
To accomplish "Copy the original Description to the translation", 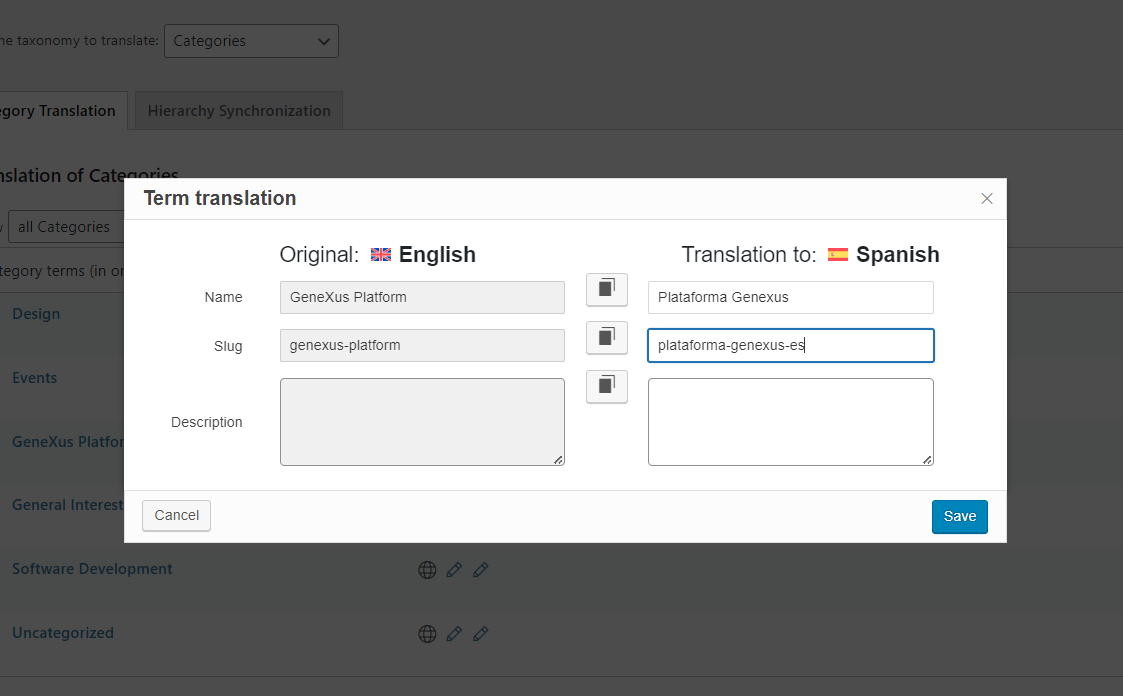I will 607,386.
